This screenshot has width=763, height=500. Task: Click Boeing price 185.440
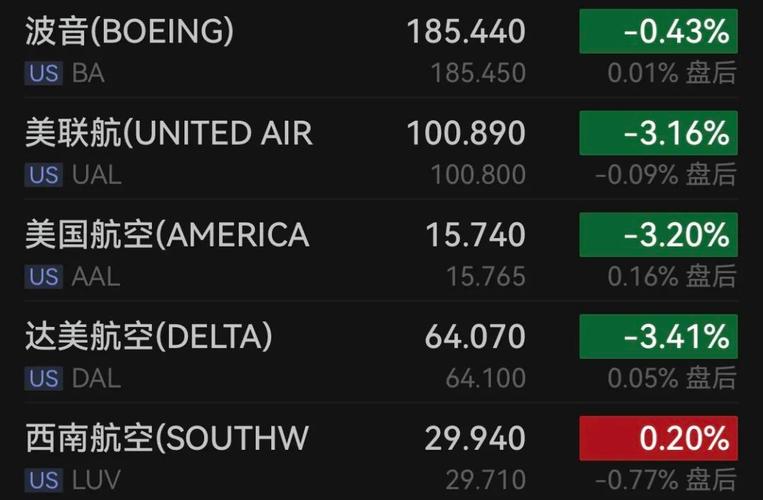(466, 32)
